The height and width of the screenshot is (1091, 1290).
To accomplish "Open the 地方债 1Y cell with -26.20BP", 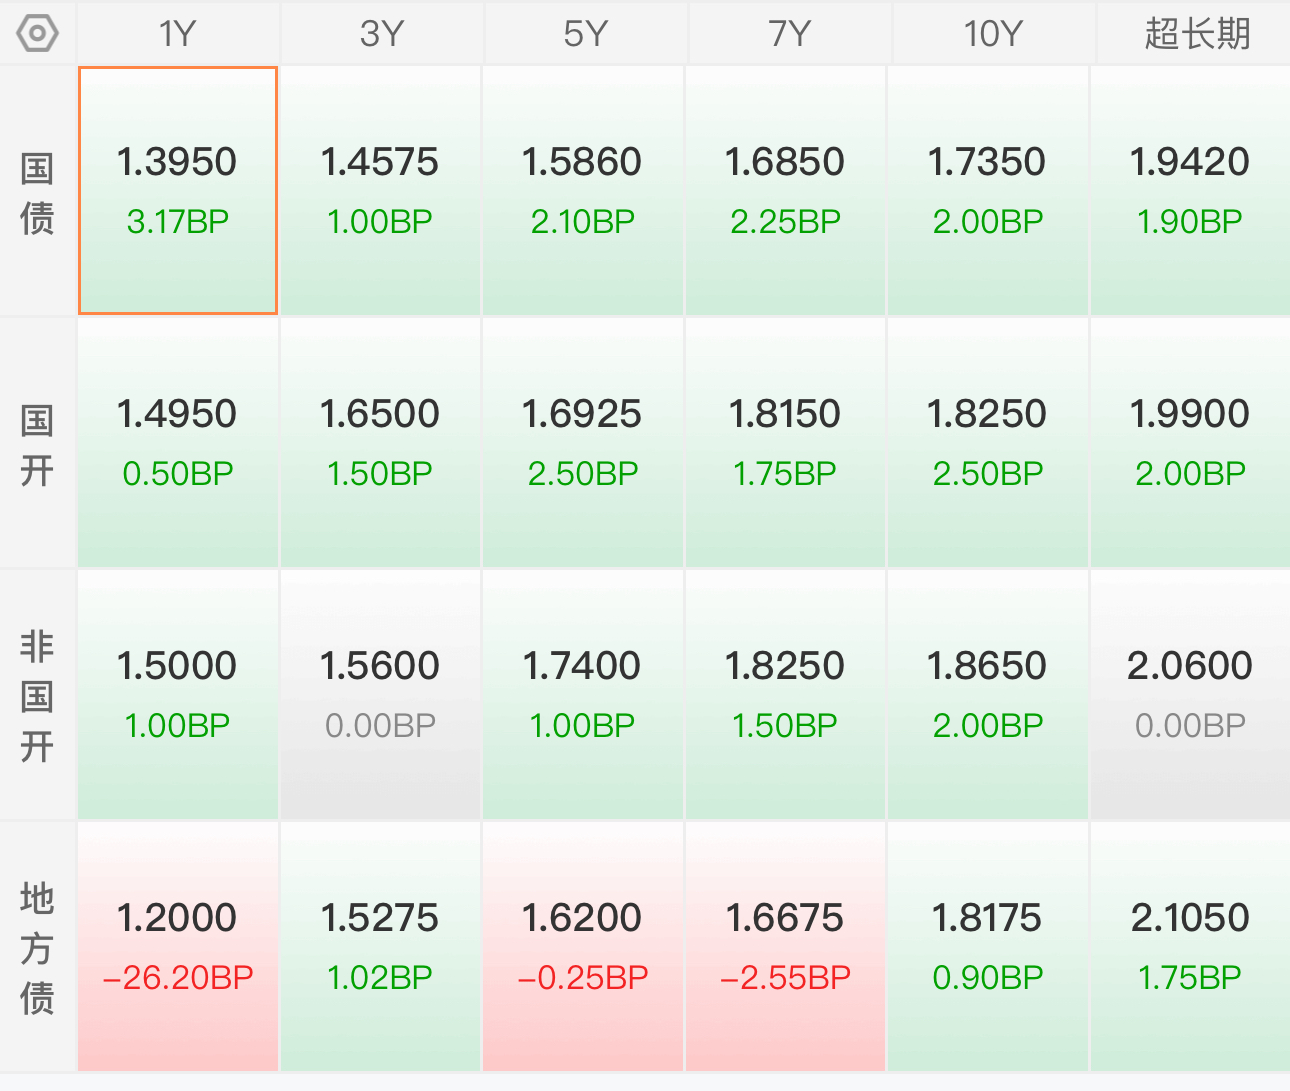I will coord(178,947).
